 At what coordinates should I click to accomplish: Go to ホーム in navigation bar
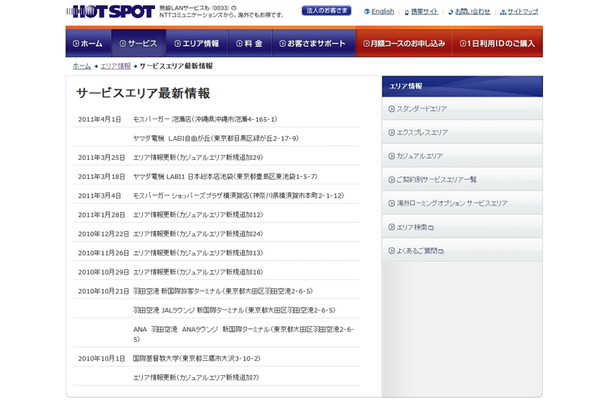pos(88,43)
